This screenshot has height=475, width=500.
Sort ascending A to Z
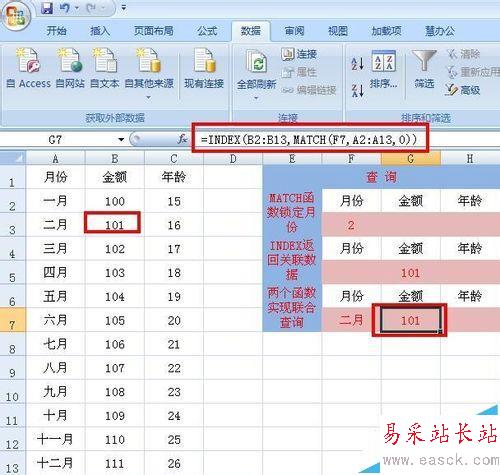pyautogui.click(x=357, y=63)
